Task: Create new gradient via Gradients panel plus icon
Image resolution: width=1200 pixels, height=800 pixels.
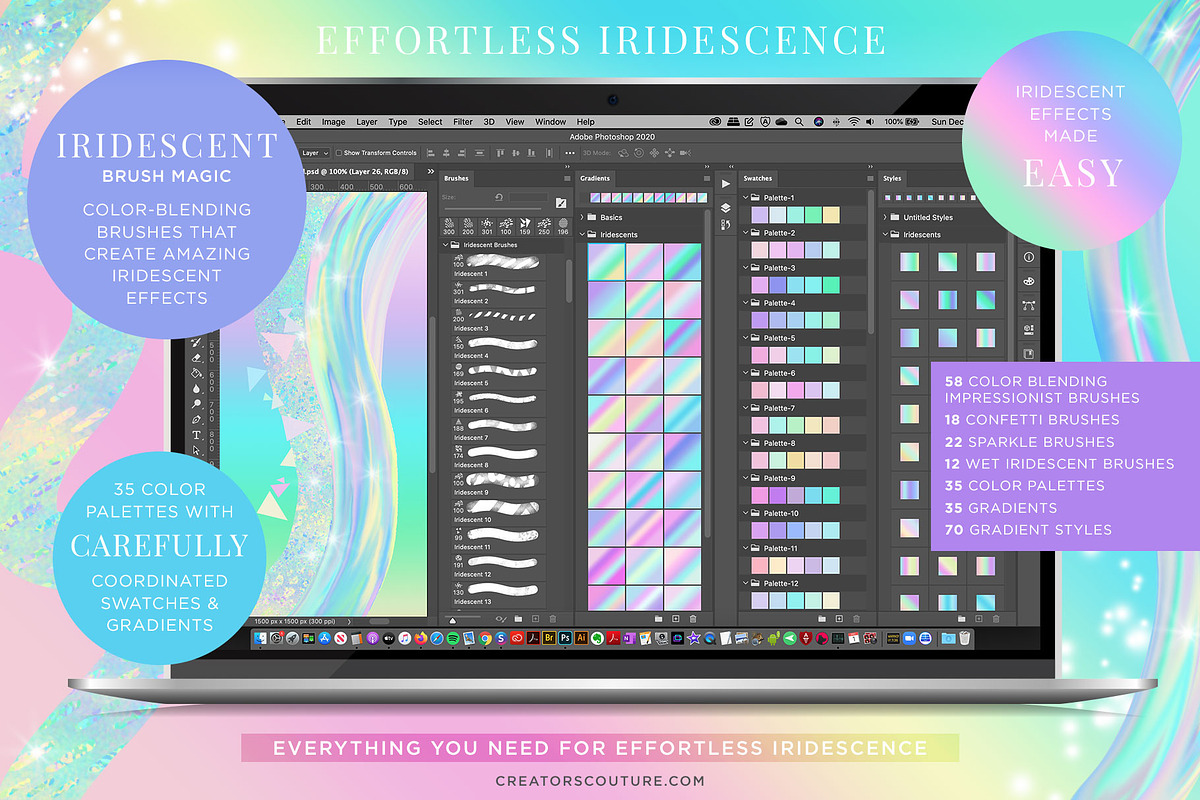Action: (x=675, y=620)
